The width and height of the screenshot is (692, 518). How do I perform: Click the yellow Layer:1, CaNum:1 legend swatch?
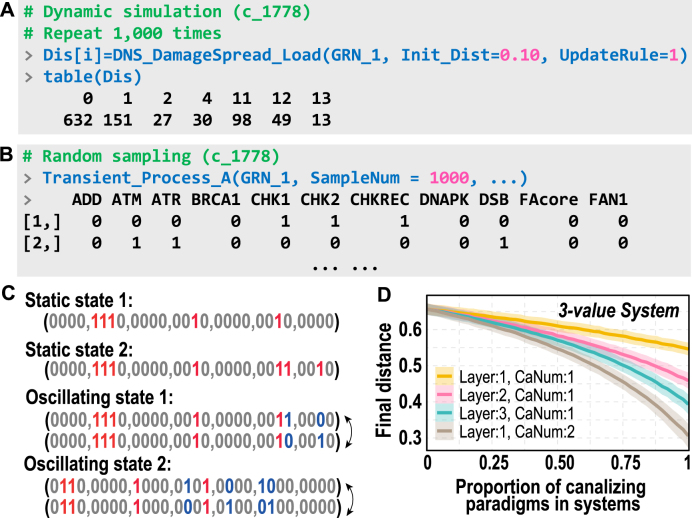pos(444,377)
